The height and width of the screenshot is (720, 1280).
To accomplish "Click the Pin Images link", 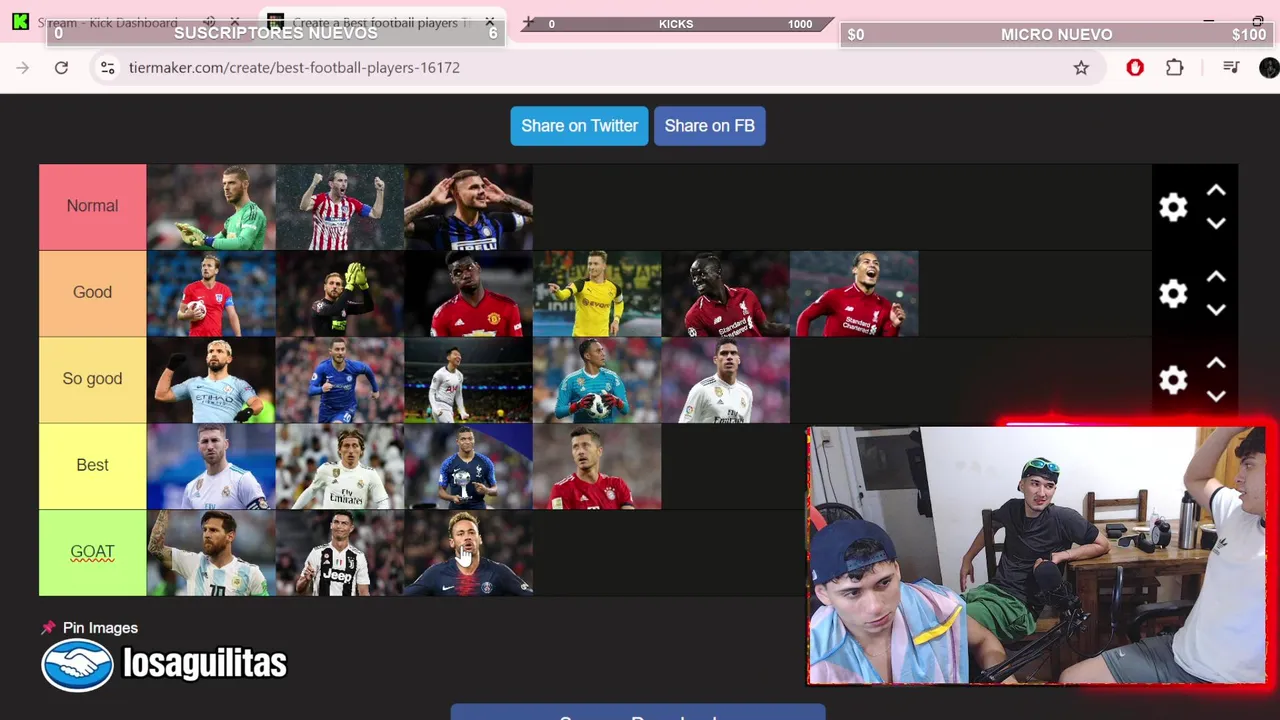I will click(x=100, y=628).
